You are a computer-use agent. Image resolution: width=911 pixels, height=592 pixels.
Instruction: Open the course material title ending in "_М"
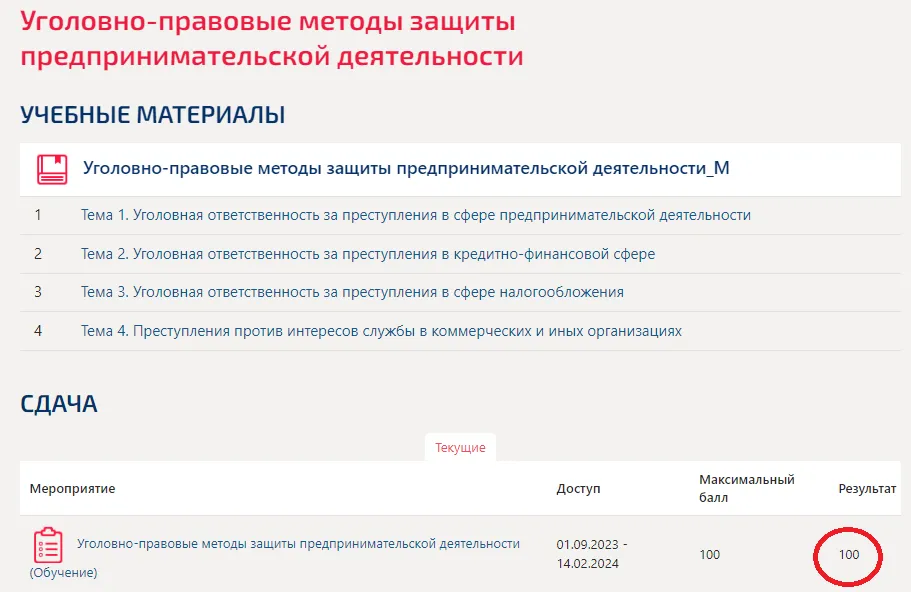(x=406, y=169)
